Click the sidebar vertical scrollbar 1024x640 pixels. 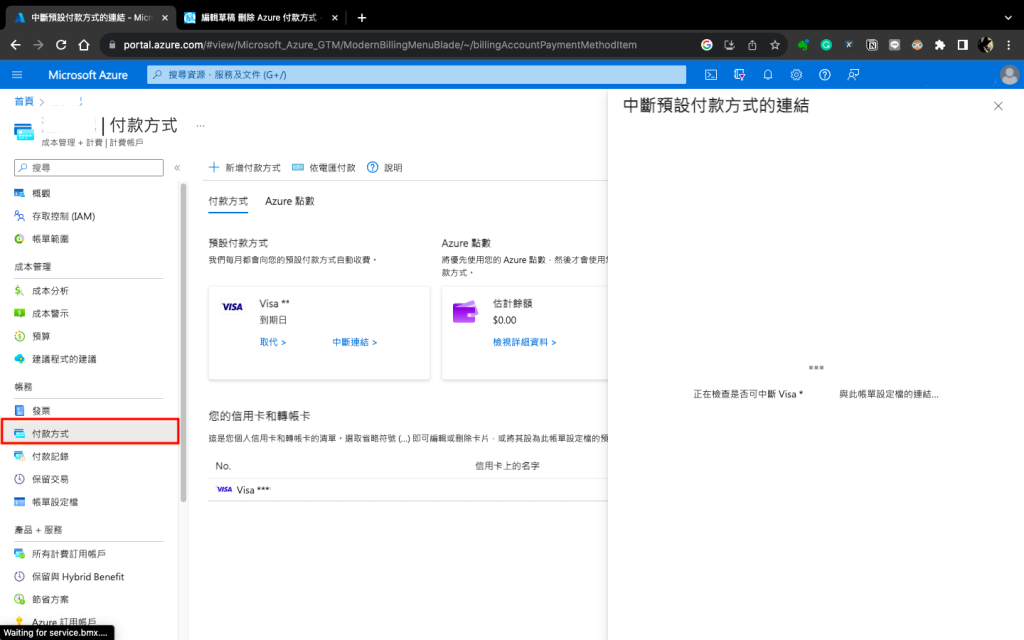(184, 343)
